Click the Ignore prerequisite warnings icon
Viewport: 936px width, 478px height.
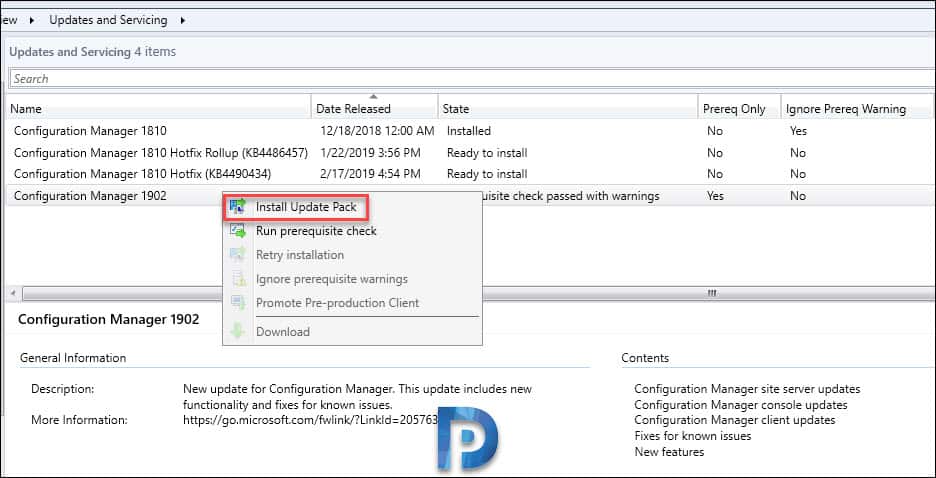tap(238, 279)
